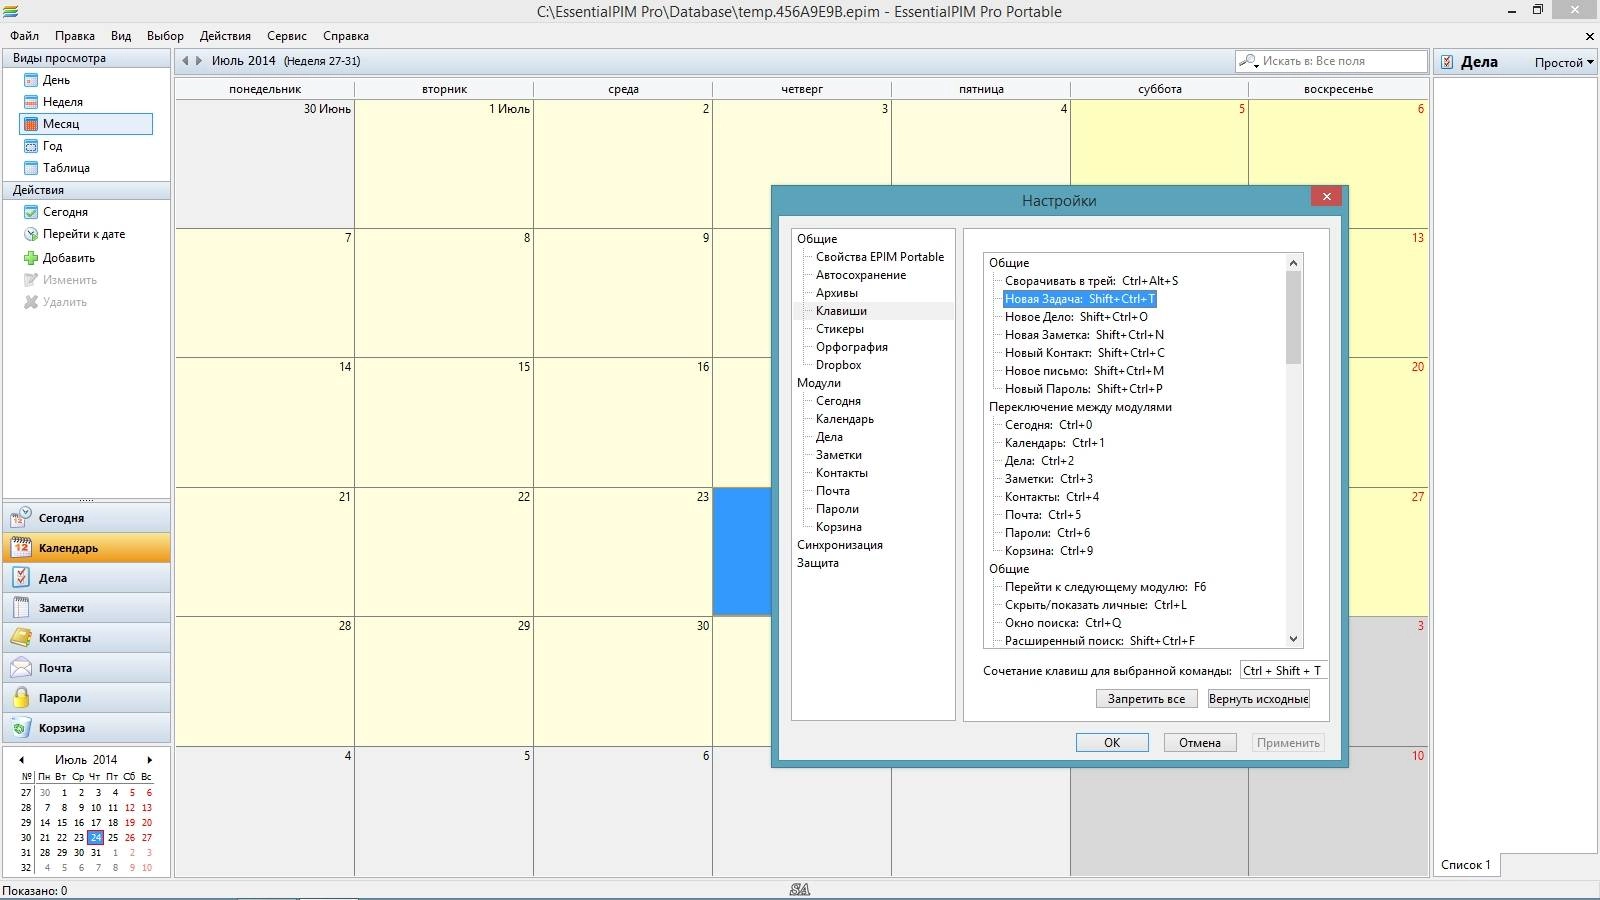Select Скрыть/показать личные: Ctrl+L shortcut
This screenshot has width=1600, height=900.
1096,605
